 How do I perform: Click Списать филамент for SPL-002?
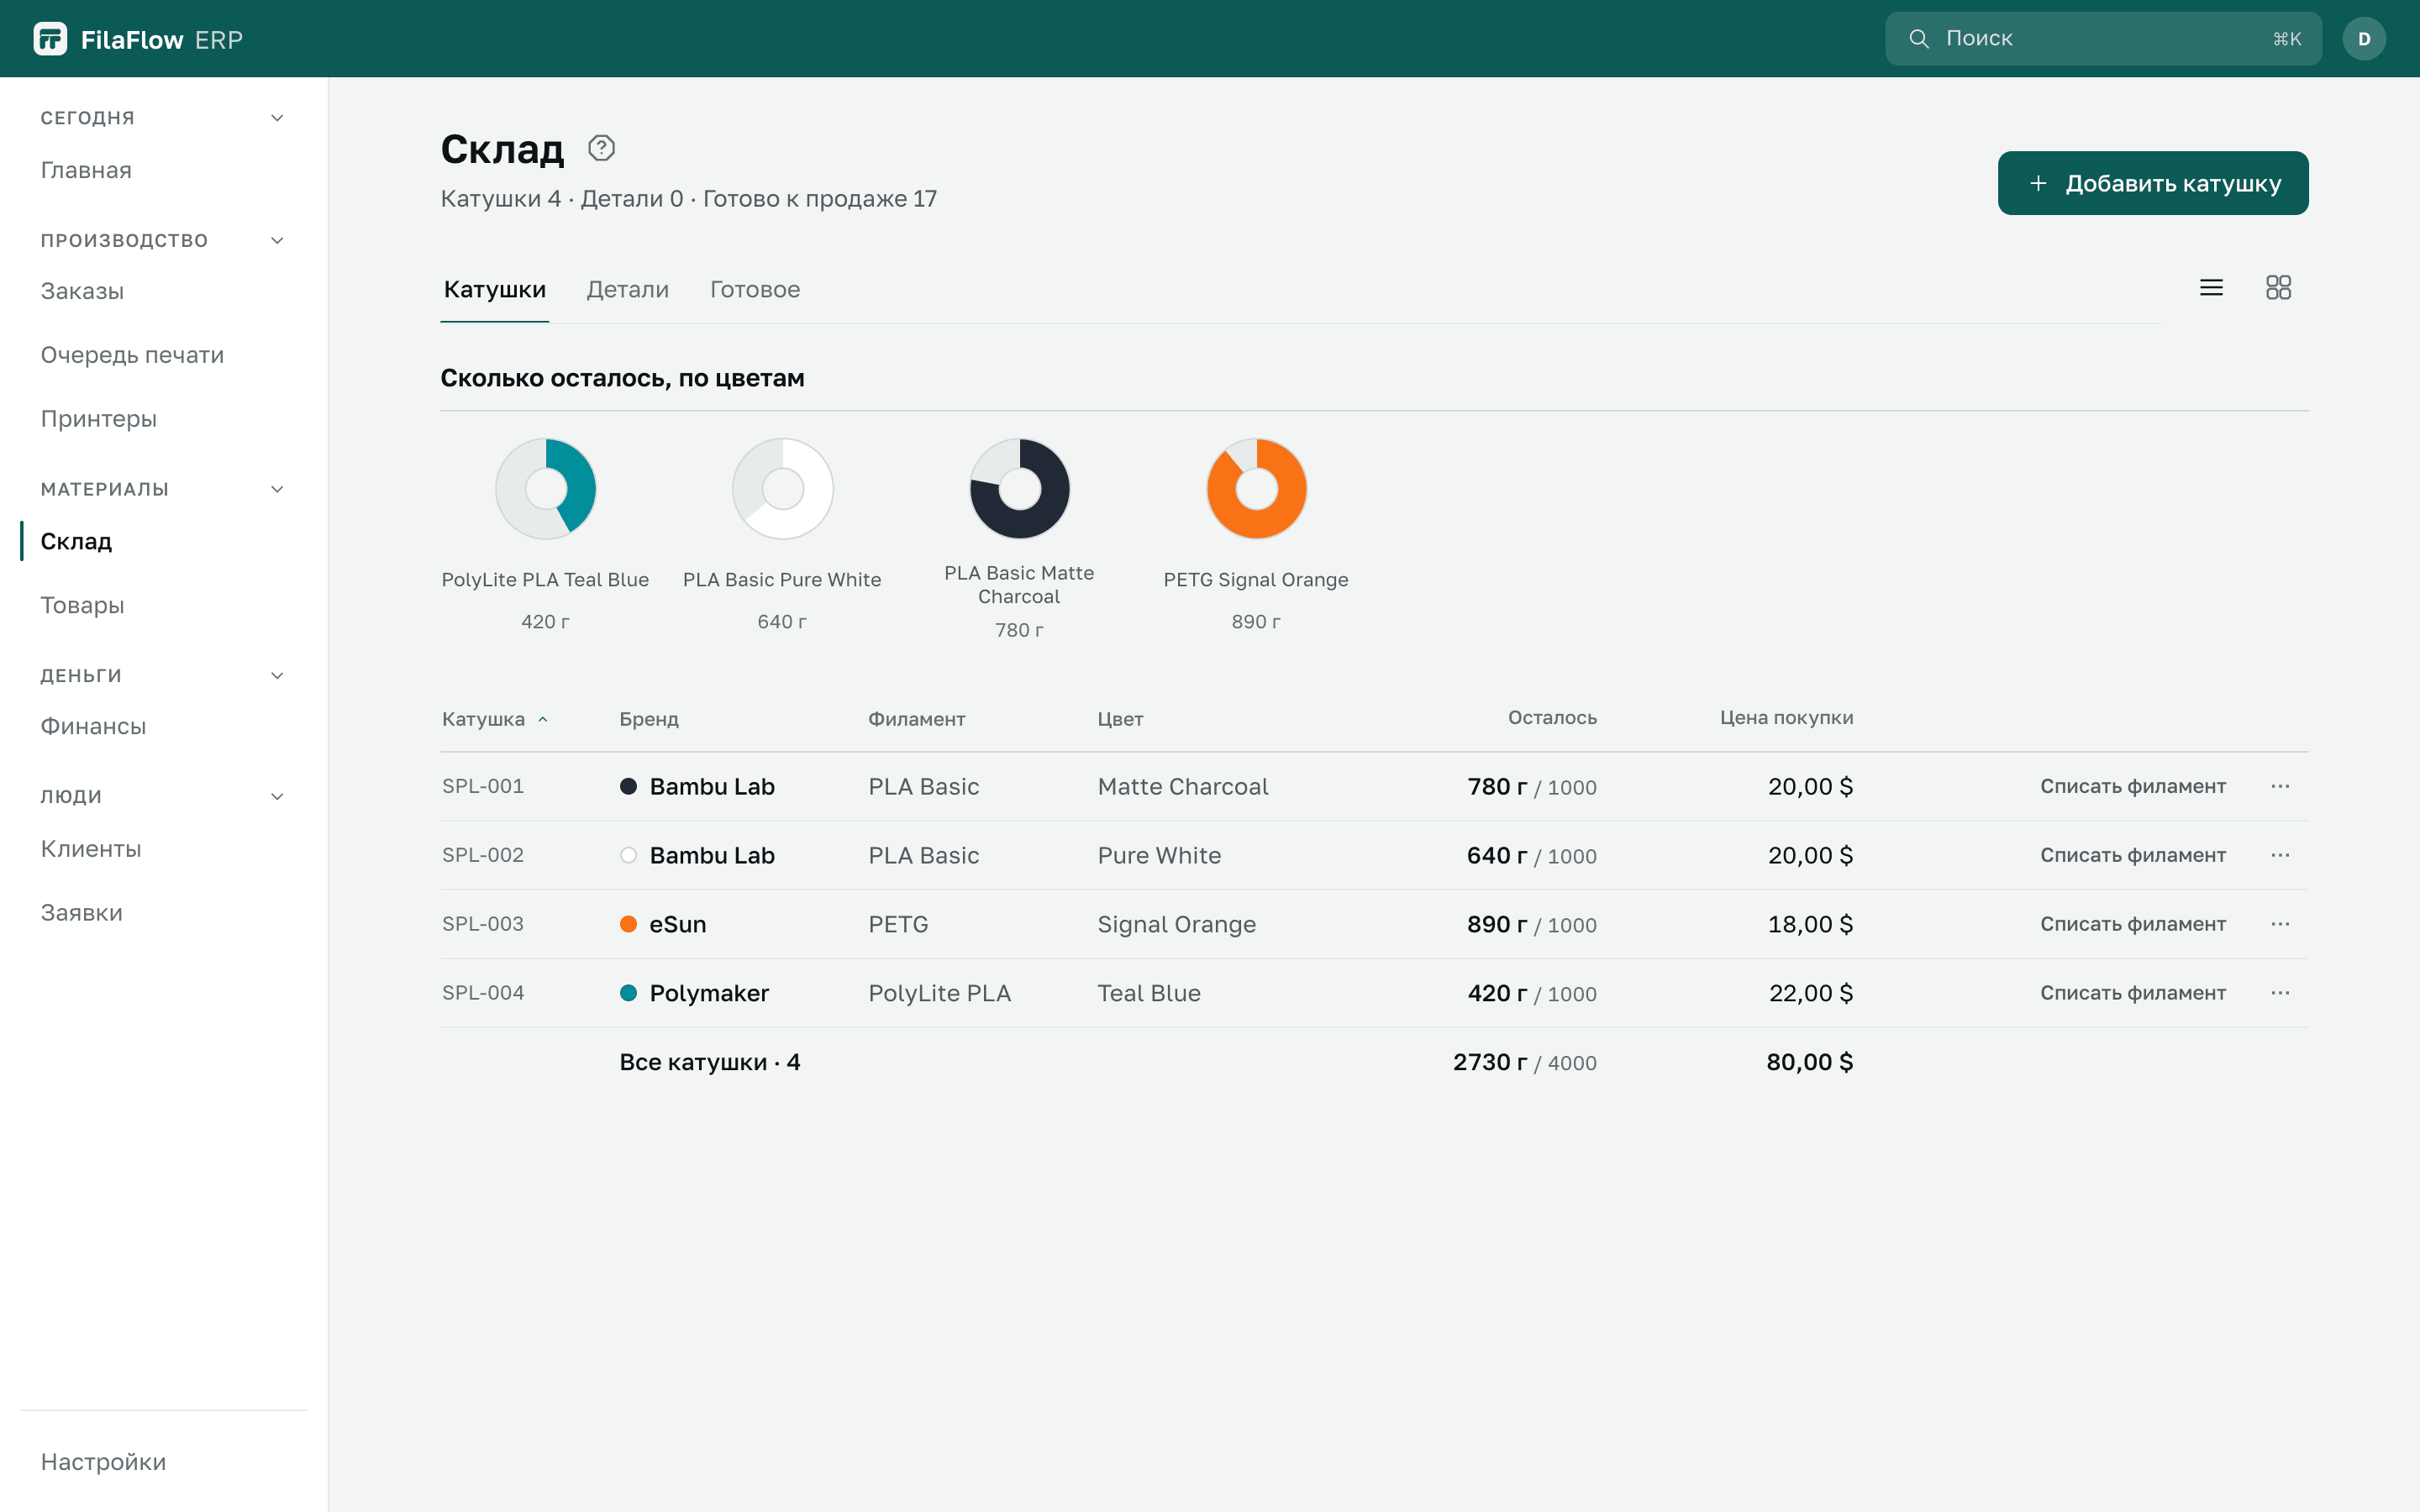2133,855
